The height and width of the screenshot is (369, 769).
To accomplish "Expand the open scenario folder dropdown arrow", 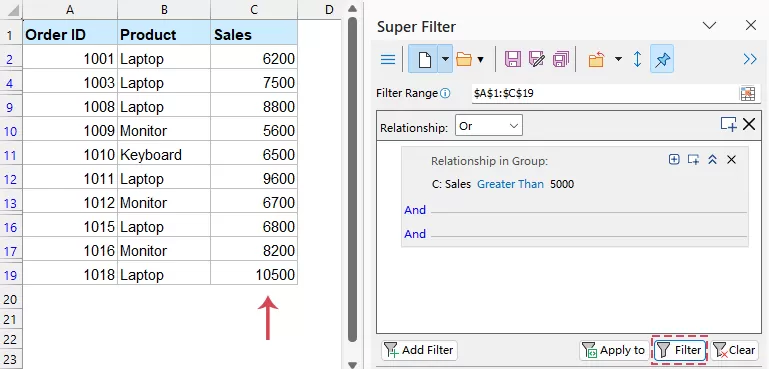I will [x=481, y=60].
